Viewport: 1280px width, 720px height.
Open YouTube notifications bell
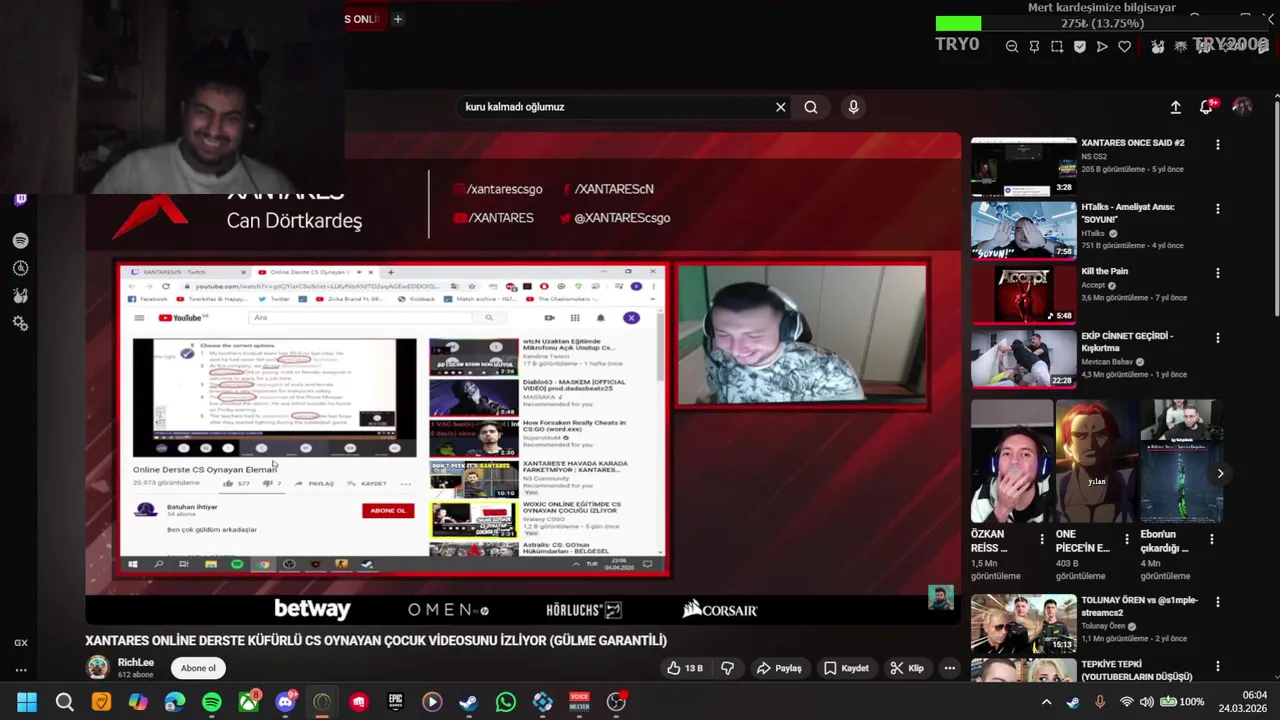(1207, 107)
